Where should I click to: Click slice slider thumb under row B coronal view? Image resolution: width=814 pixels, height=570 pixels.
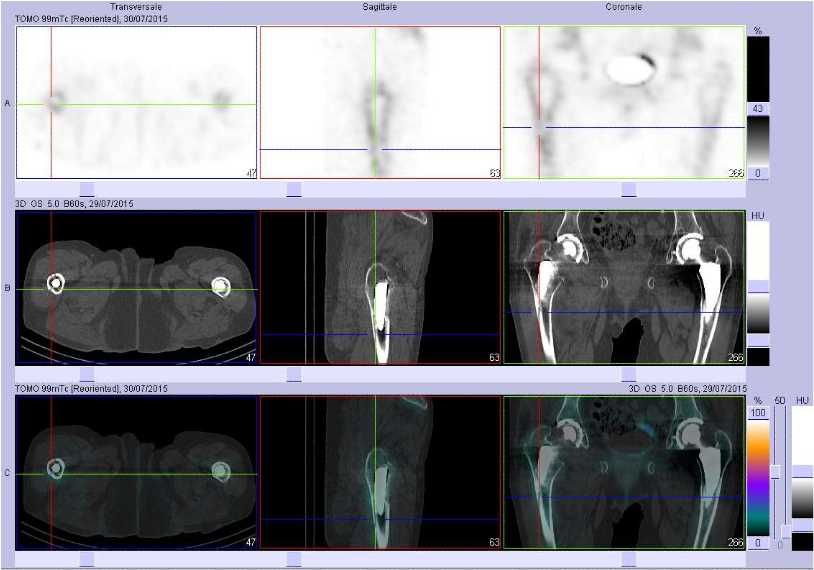(x=629, y=375)
